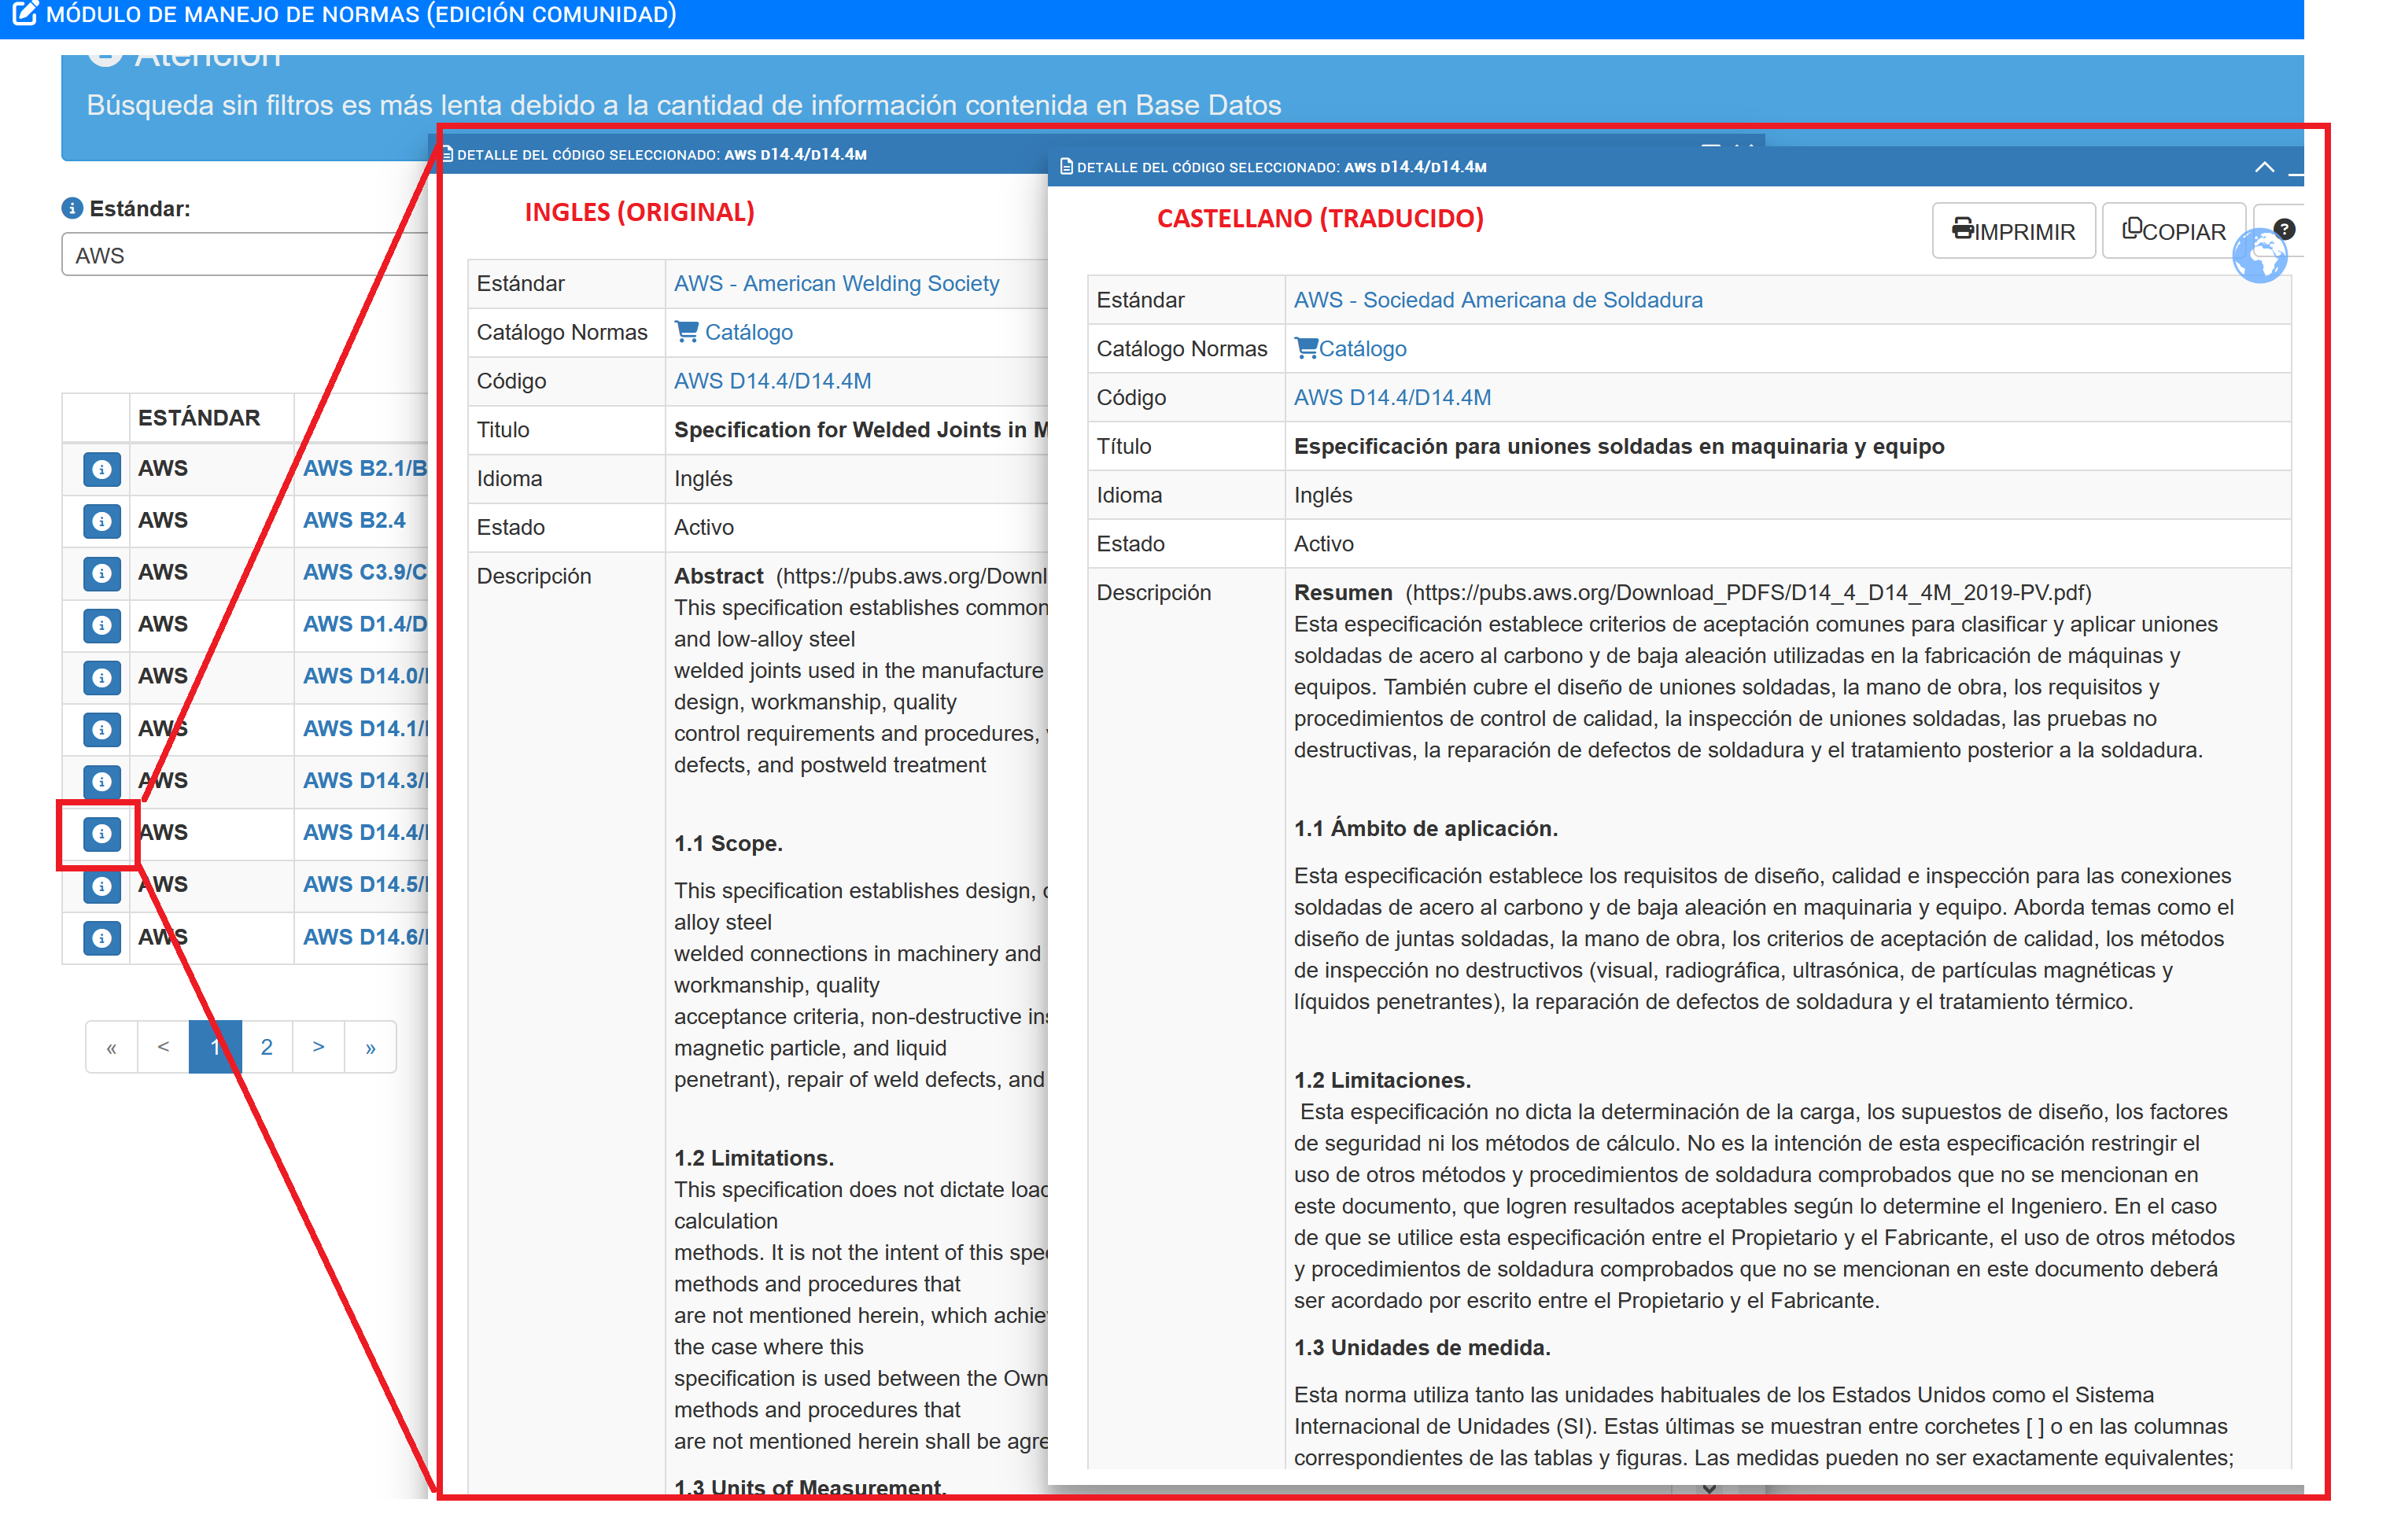The image size is (2390, 1540).
Task: Click the info icon for AWS D14.4 row
Action: click(101, 833)
